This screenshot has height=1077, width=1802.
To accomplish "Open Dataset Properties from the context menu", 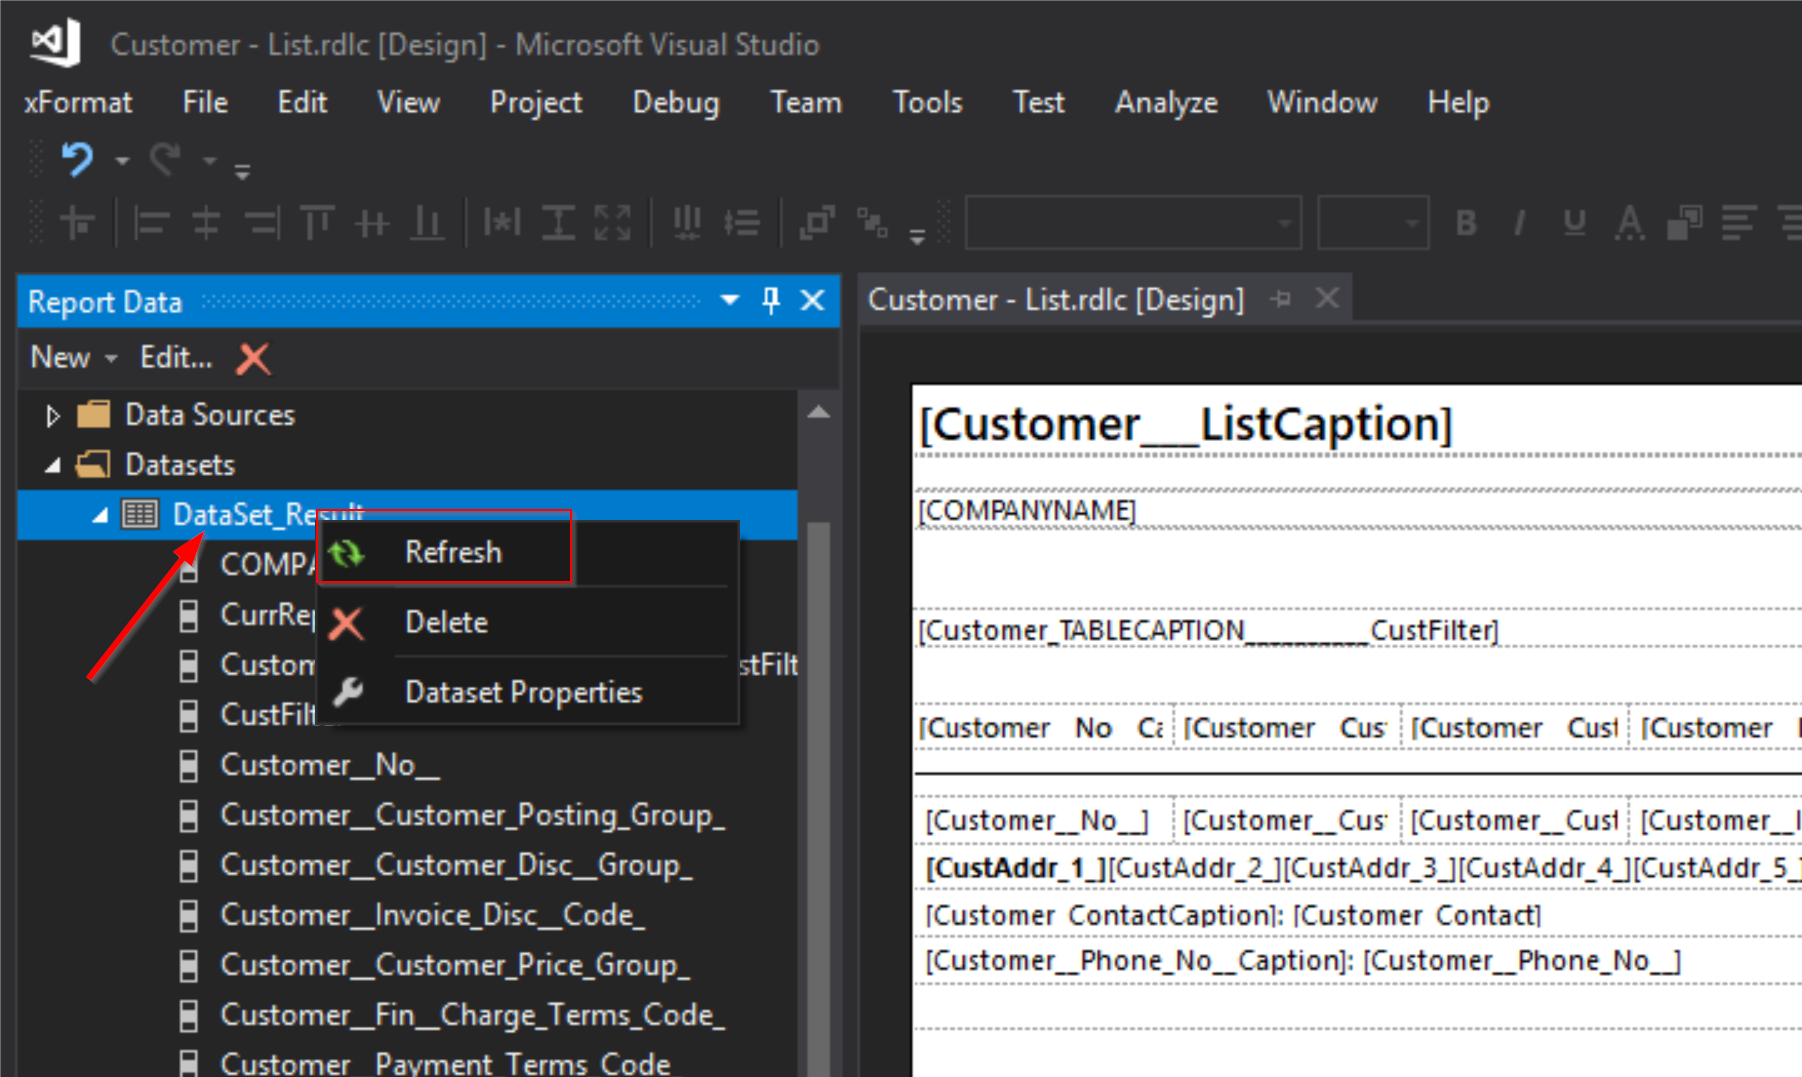I will click(x=523, y=691).
